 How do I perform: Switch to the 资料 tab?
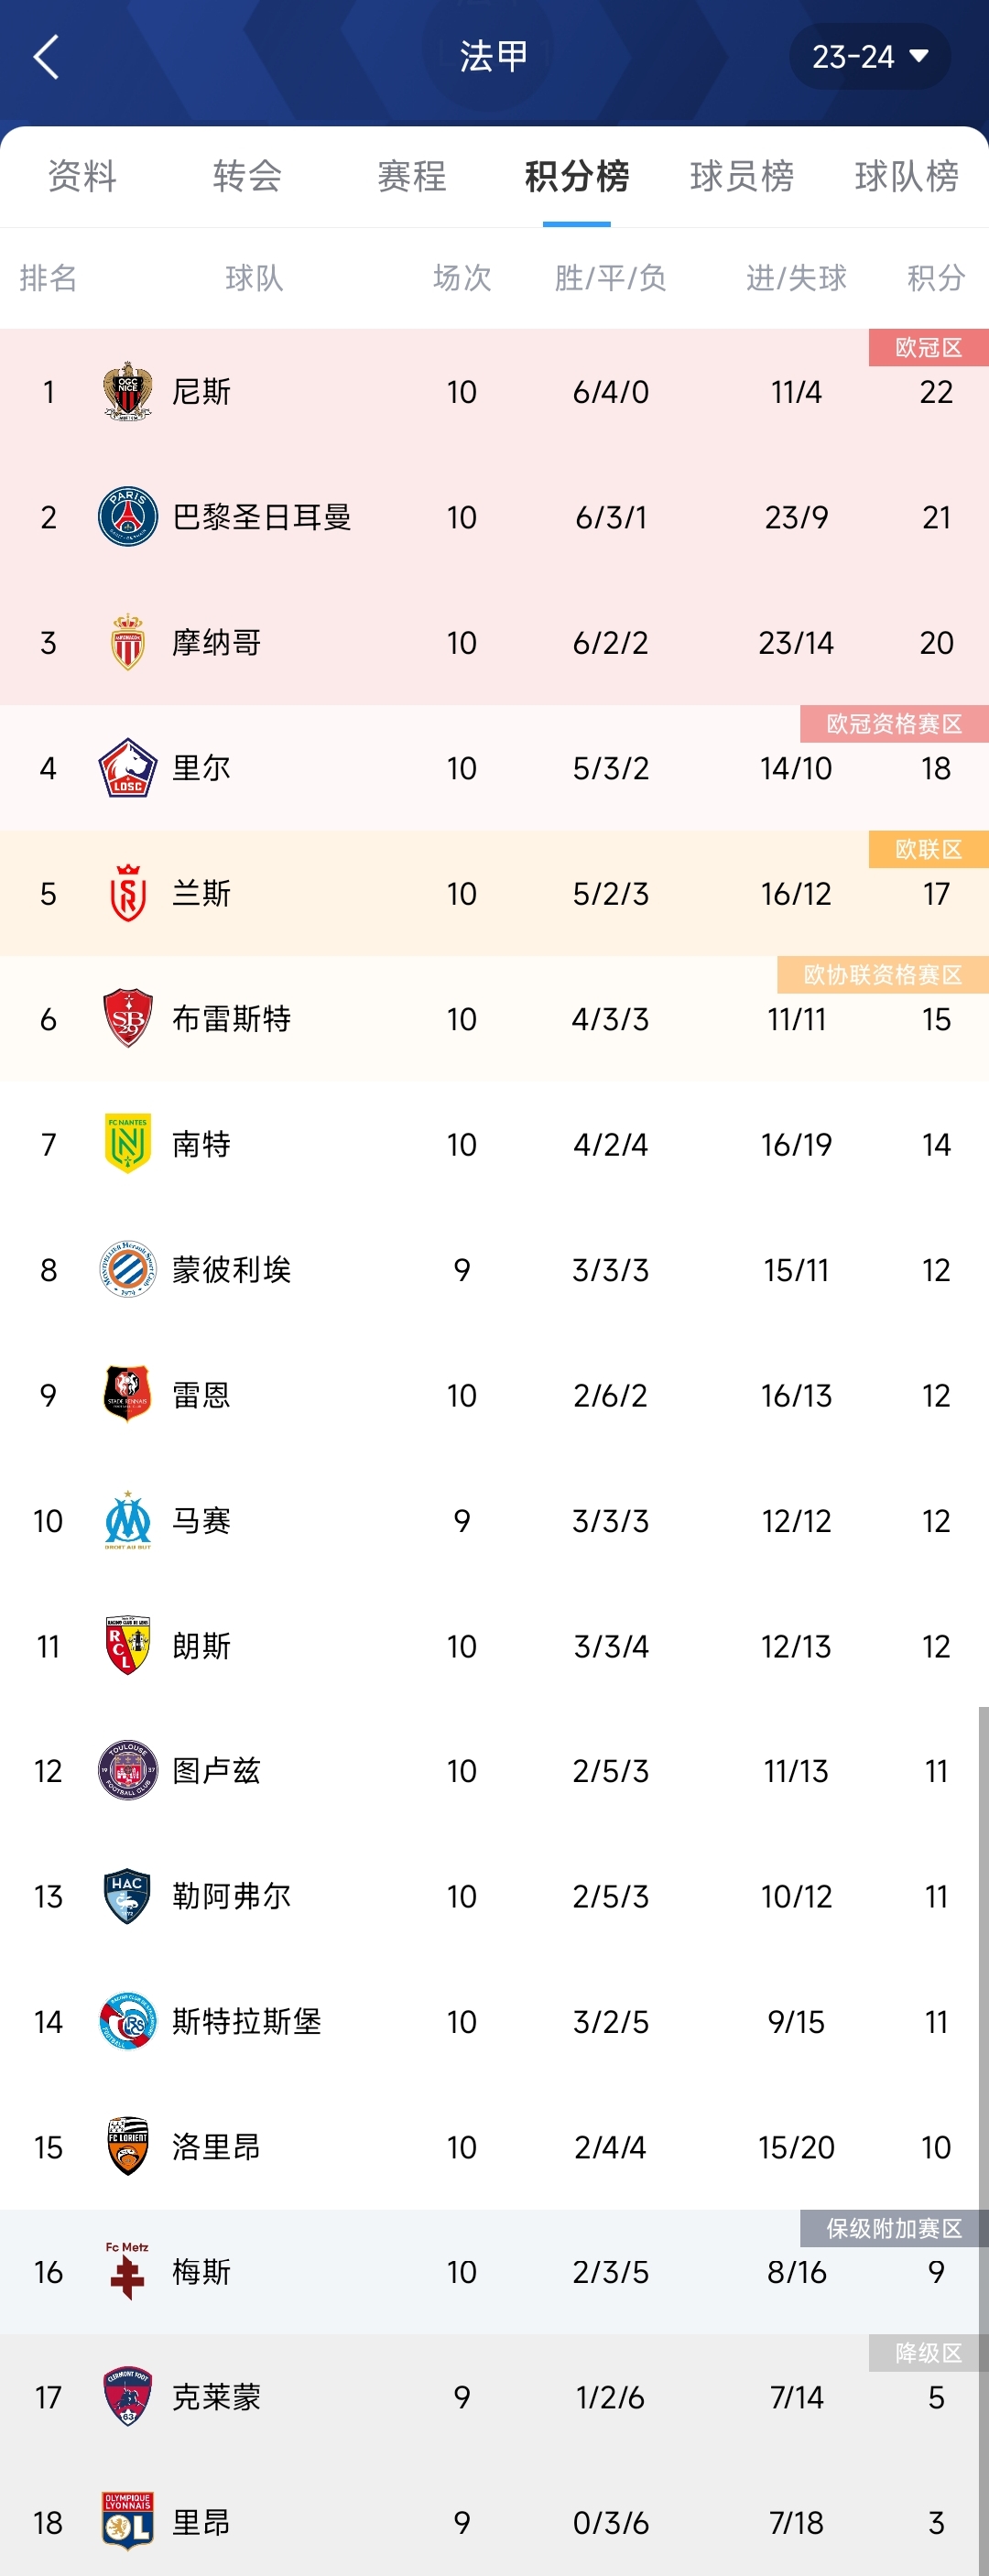[x=82, y=176]
